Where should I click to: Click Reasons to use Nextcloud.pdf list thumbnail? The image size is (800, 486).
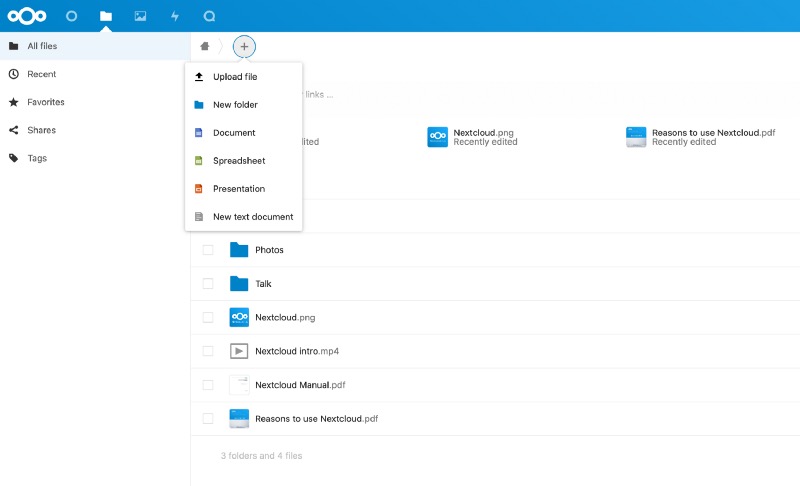pos(239,419)
